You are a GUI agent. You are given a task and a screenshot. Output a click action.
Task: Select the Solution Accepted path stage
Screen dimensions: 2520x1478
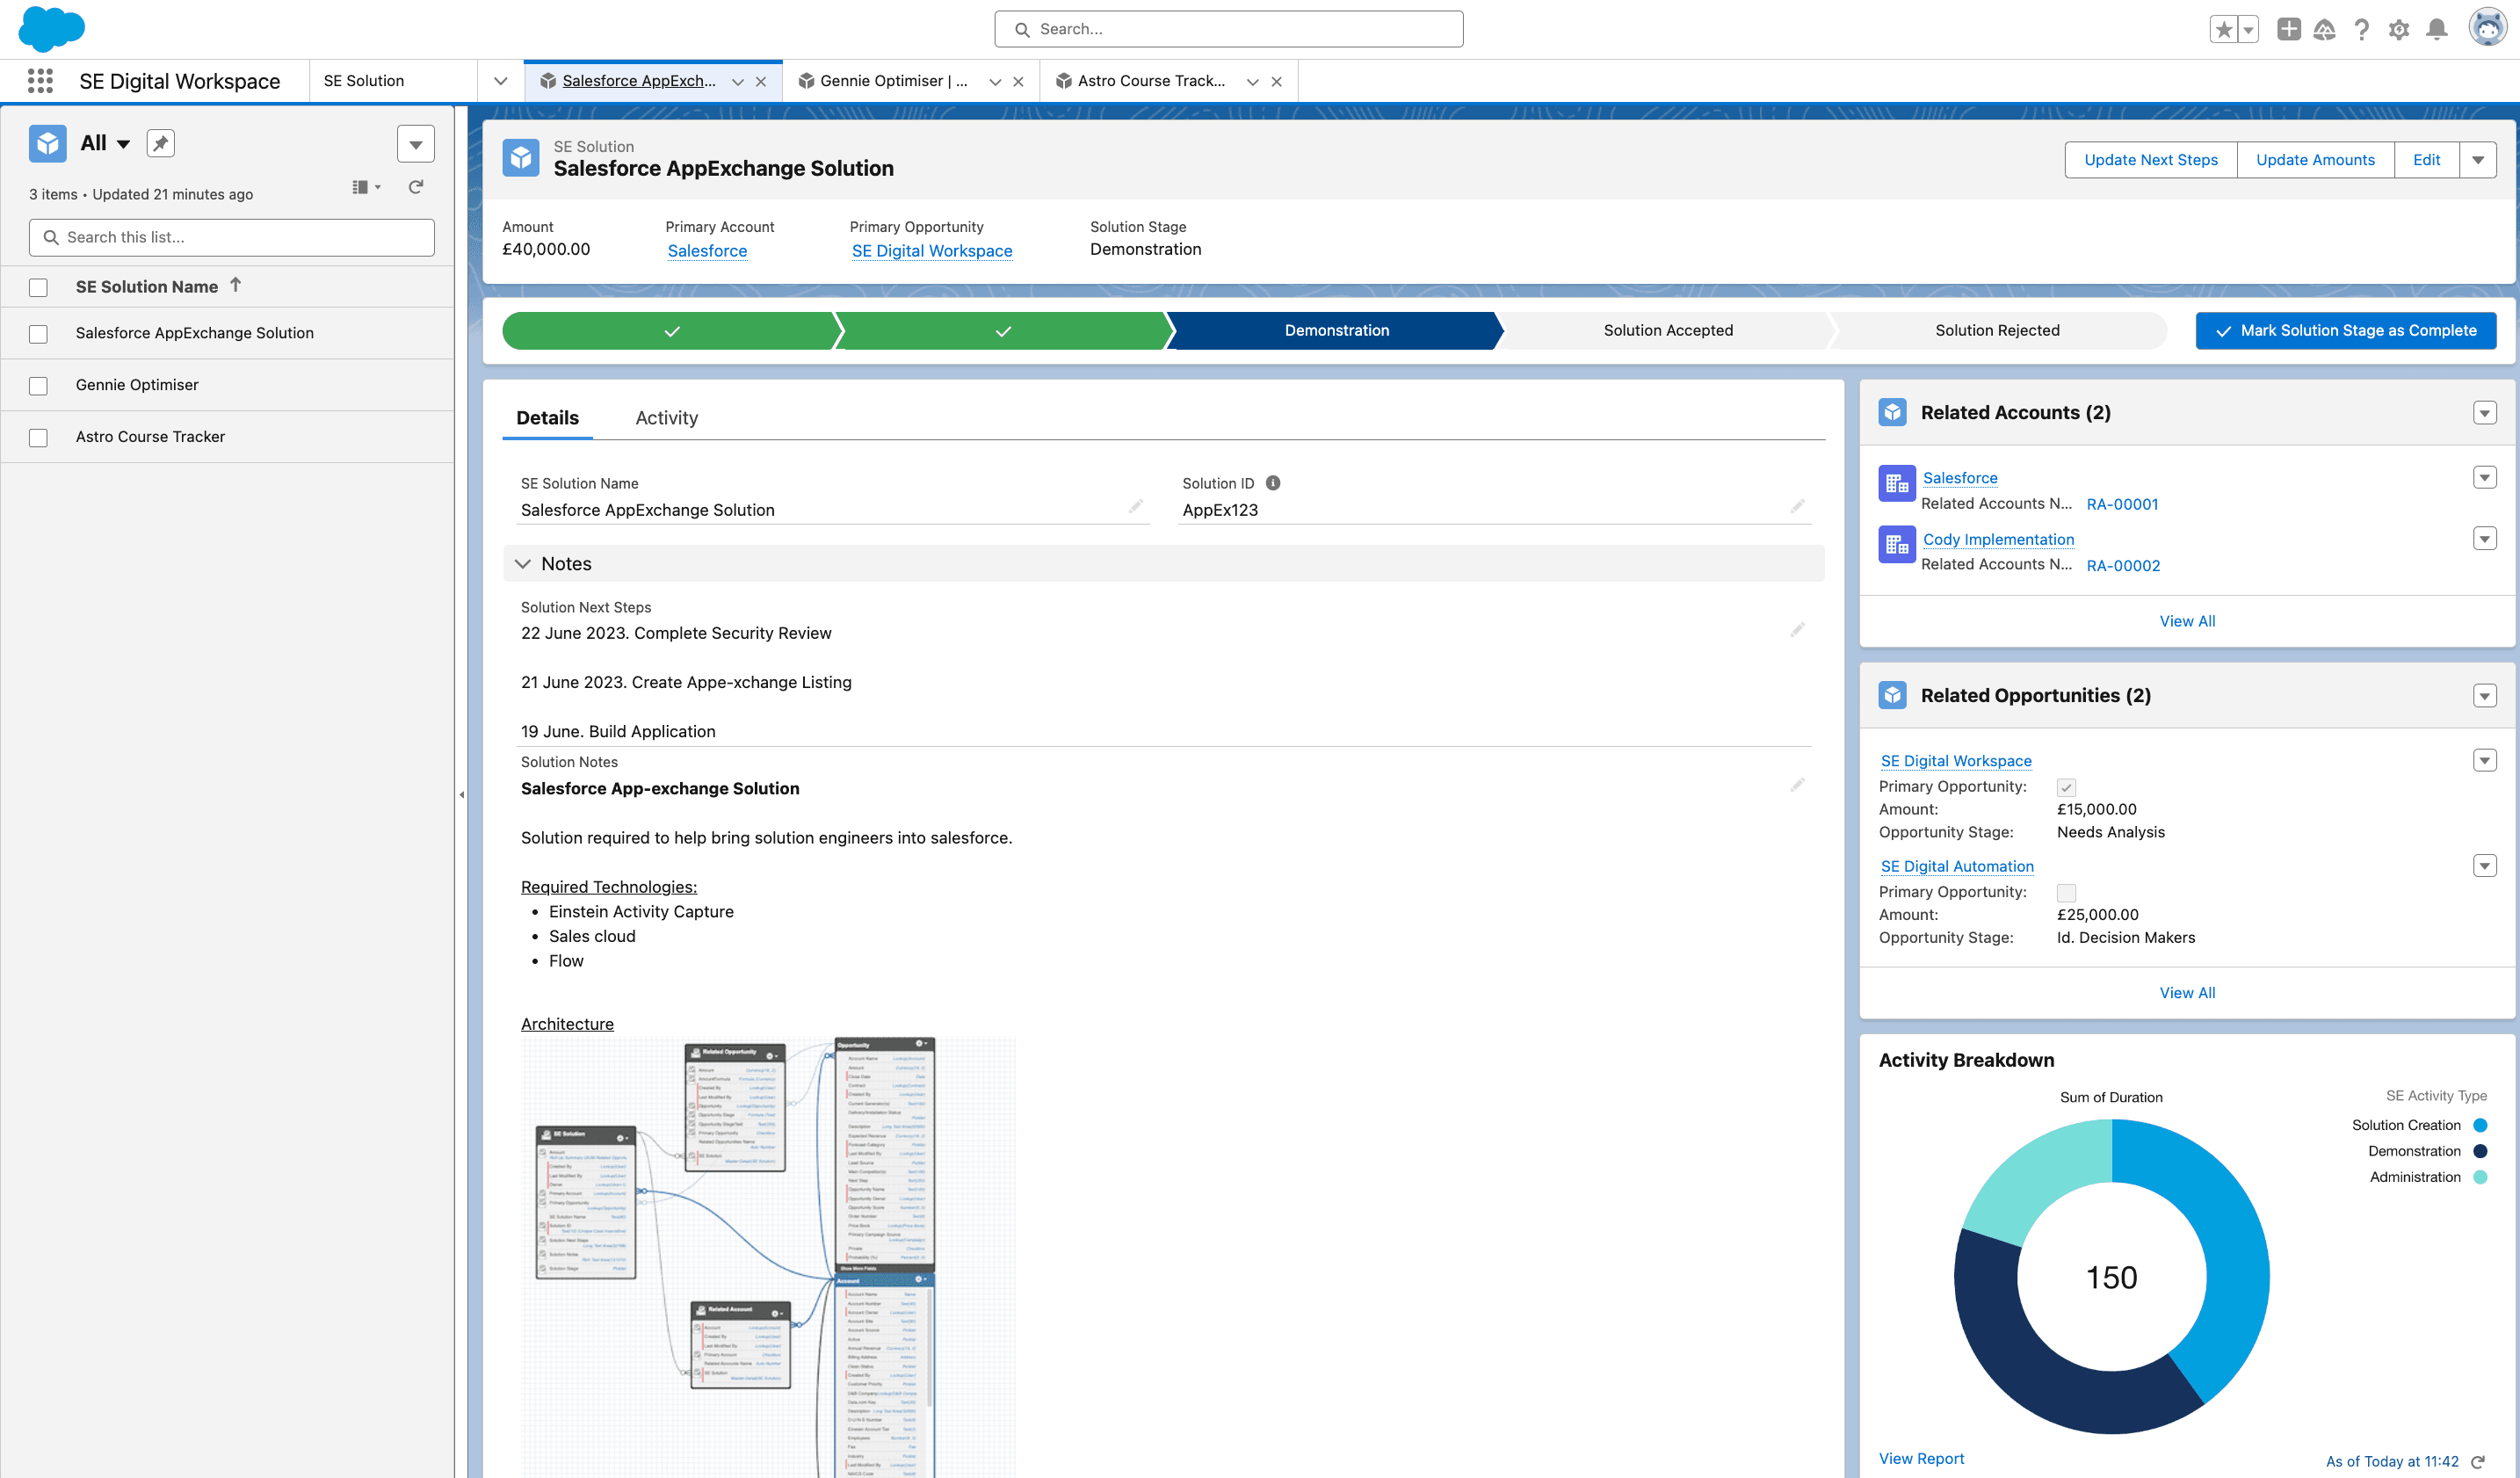1667,331
